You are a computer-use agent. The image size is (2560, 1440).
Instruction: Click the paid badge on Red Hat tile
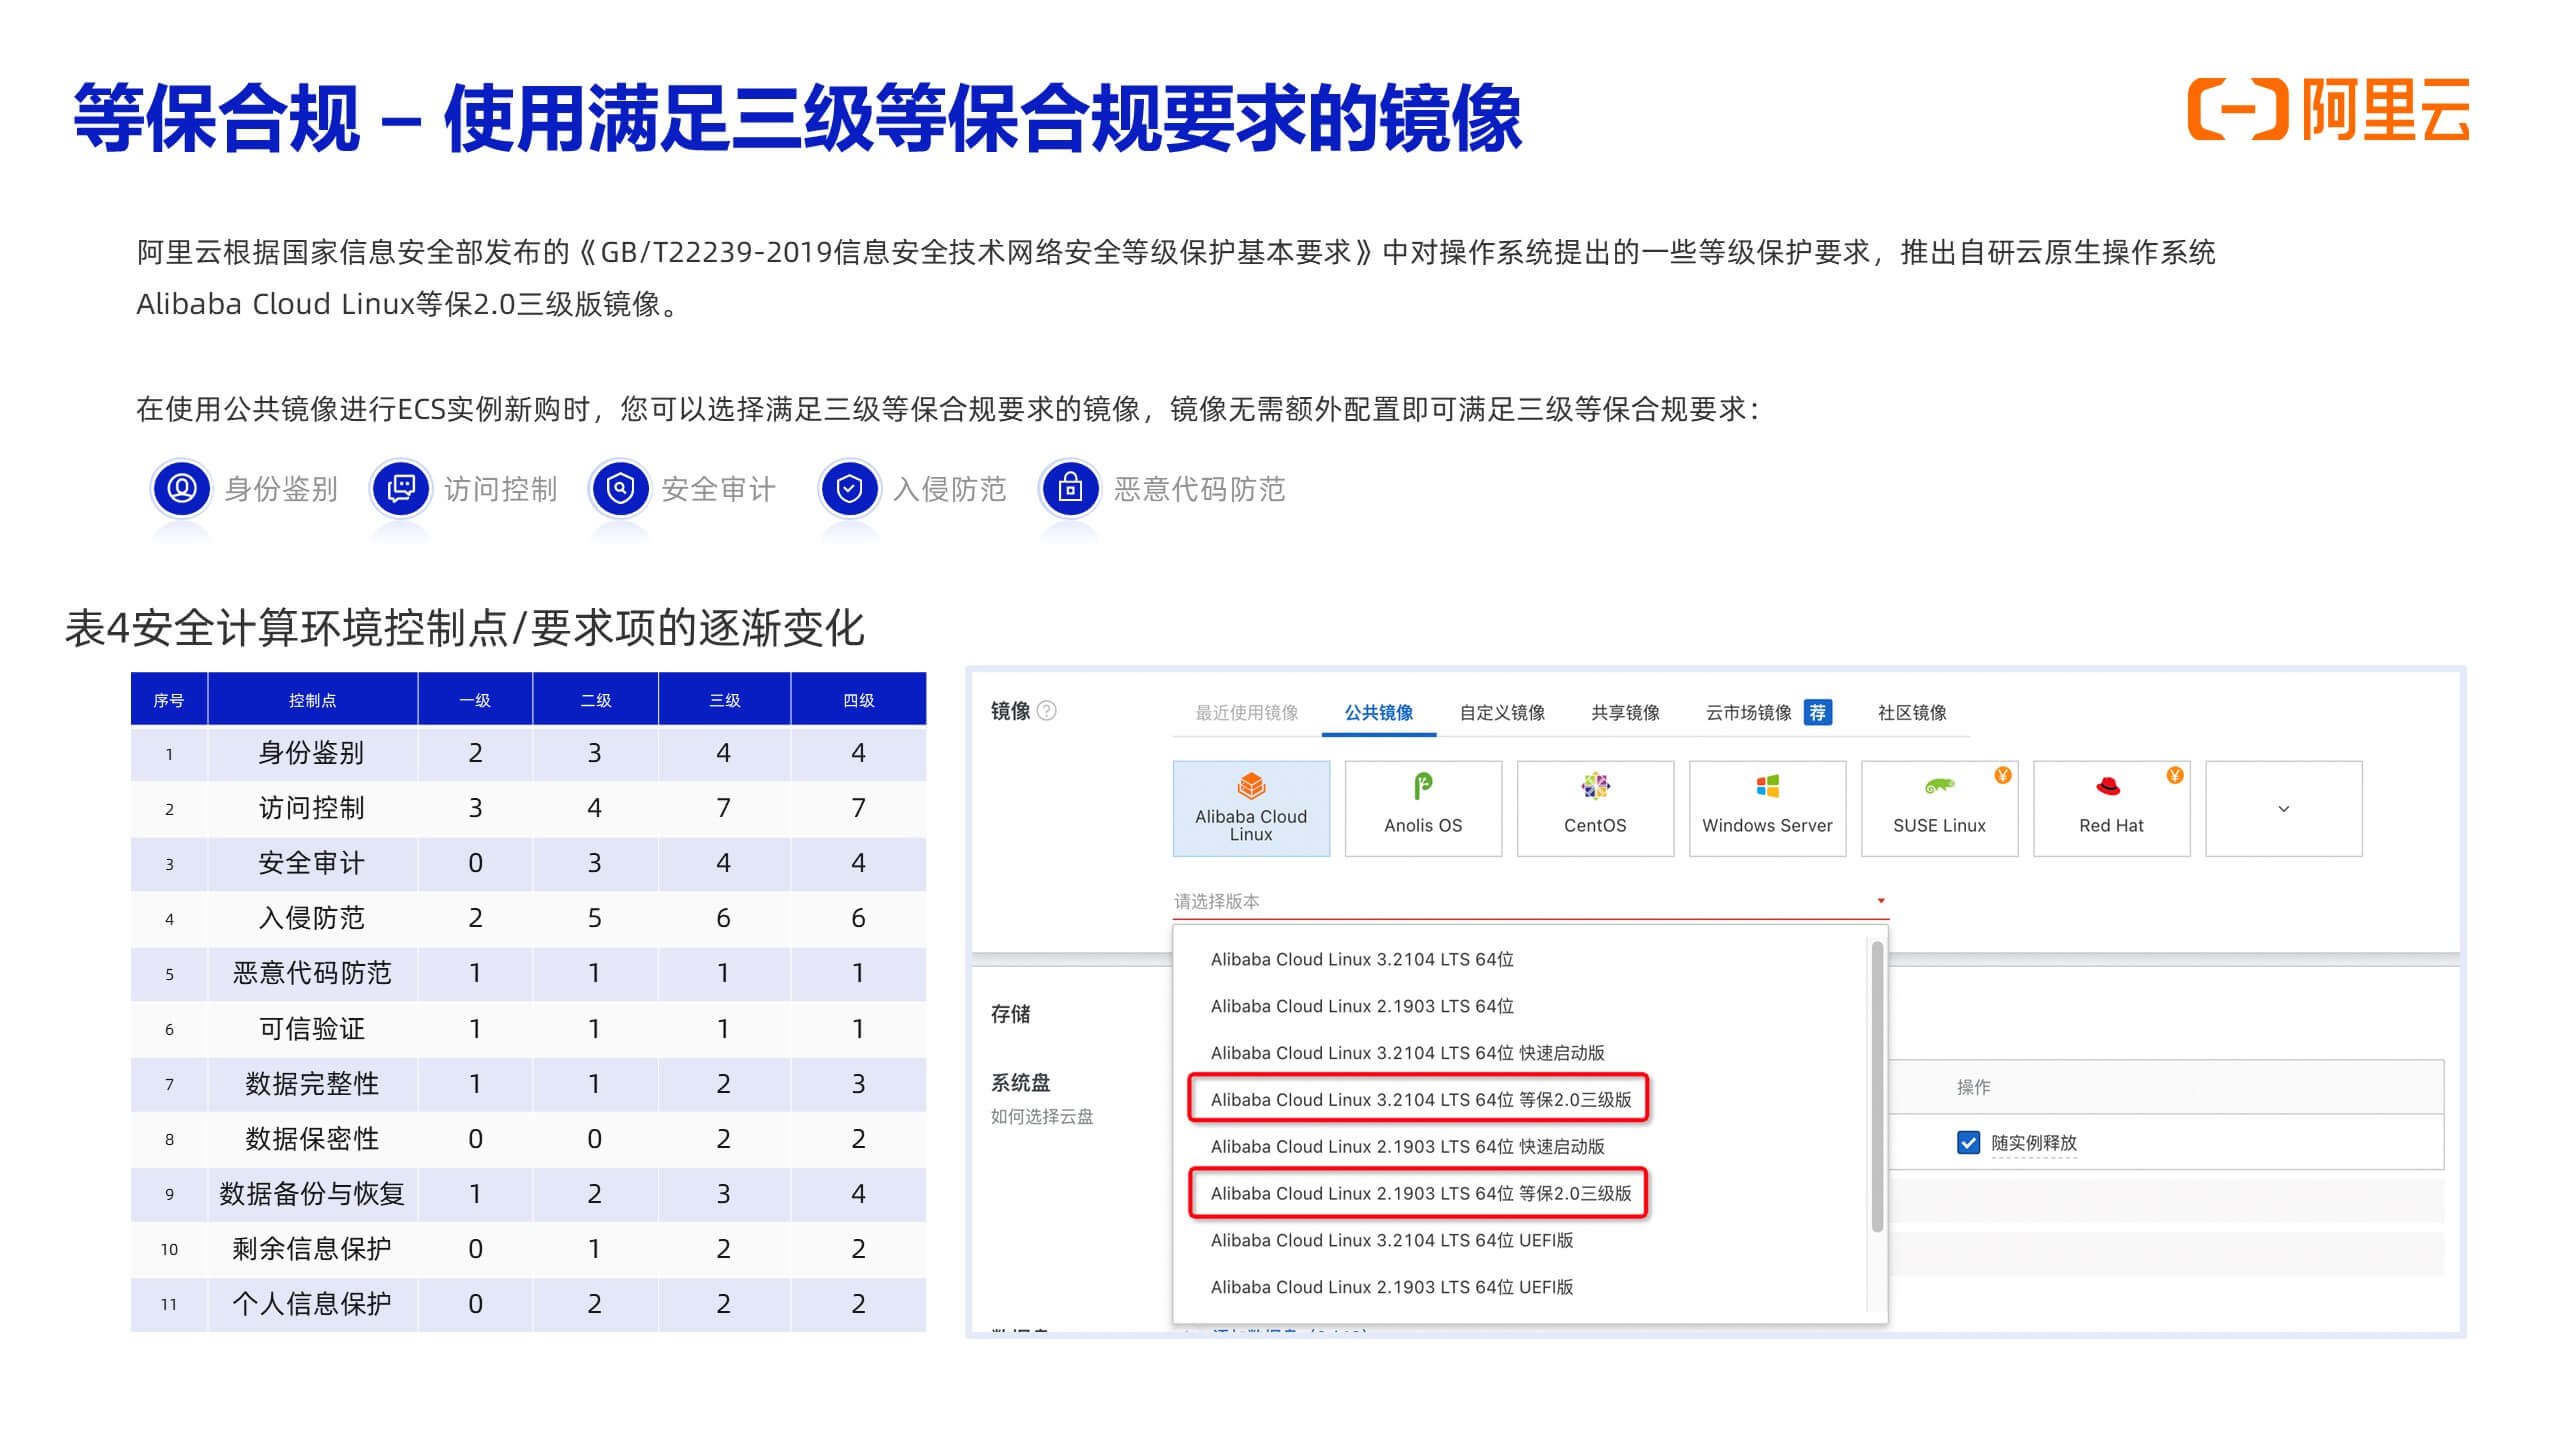[2175, 775]
